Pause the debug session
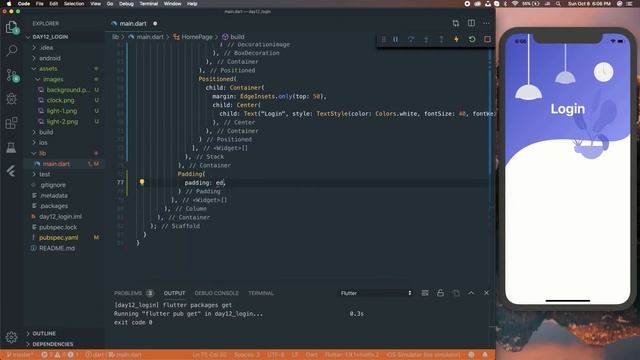640x360 pixels. point(396,39)
